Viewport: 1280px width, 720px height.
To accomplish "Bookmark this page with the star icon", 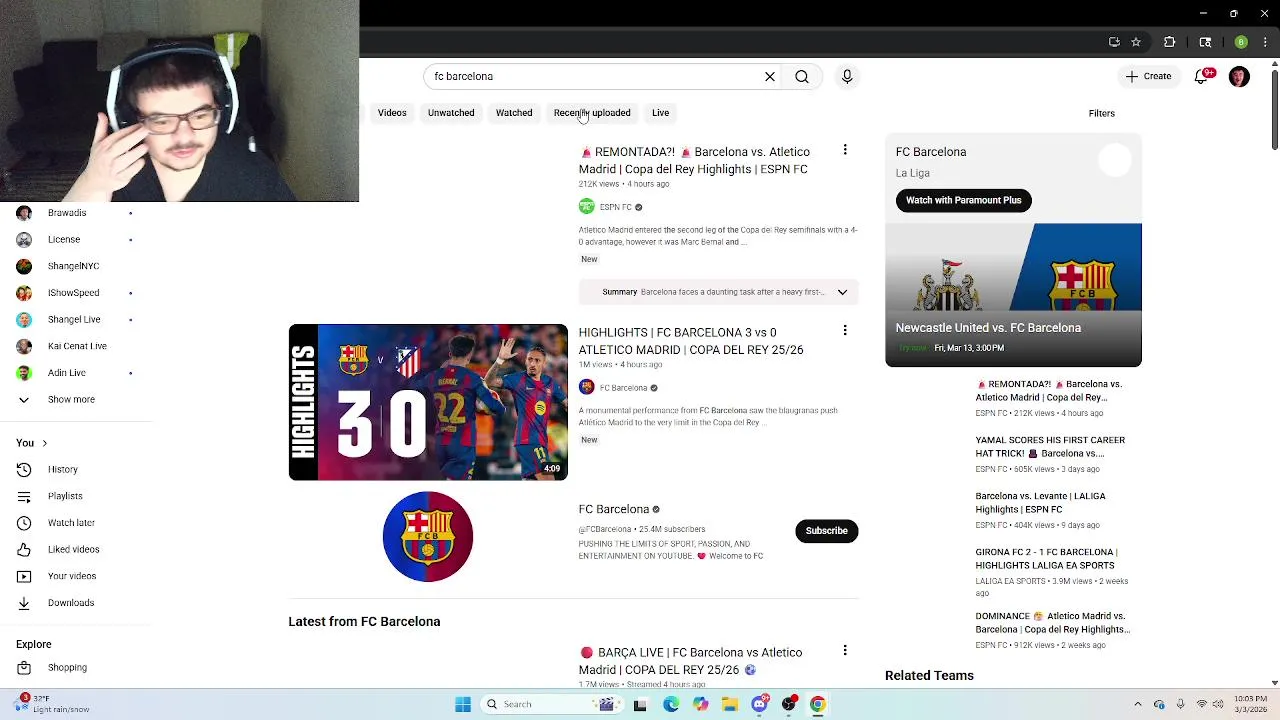I will coord(1136,42).
